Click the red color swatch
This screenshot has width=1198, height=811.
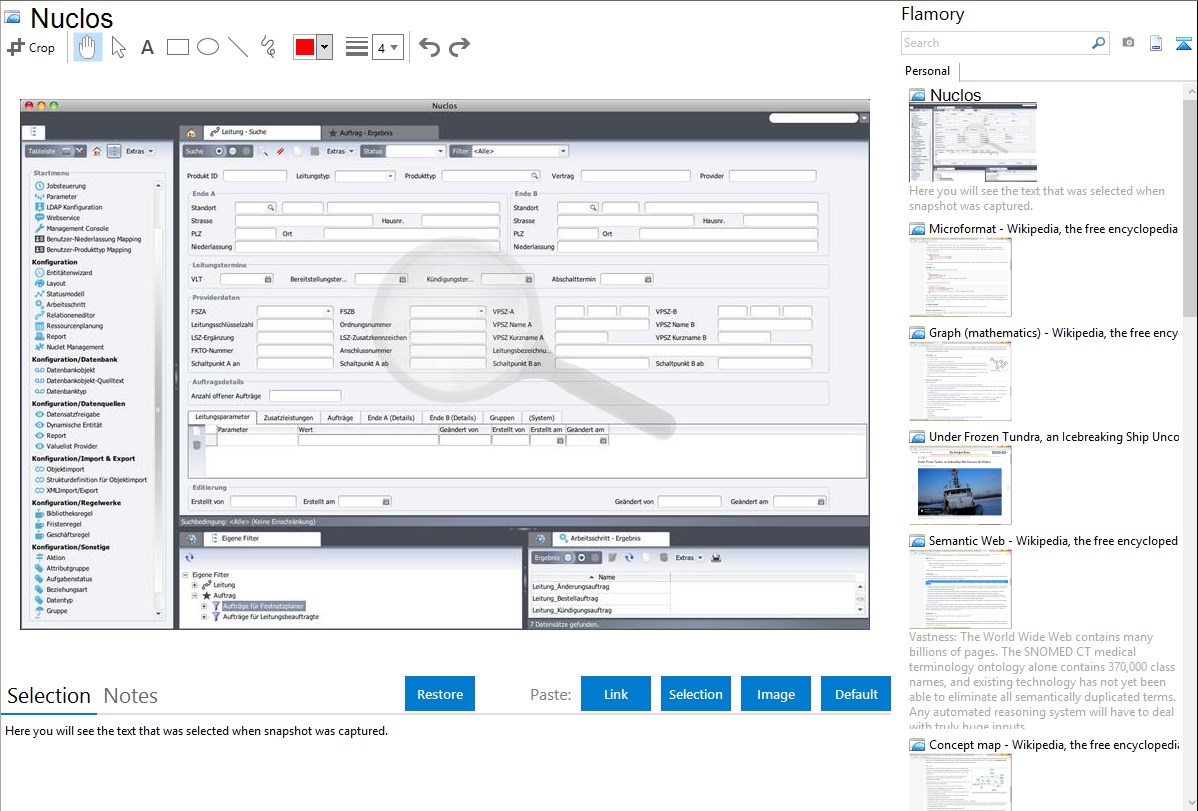tap(305, 47)
